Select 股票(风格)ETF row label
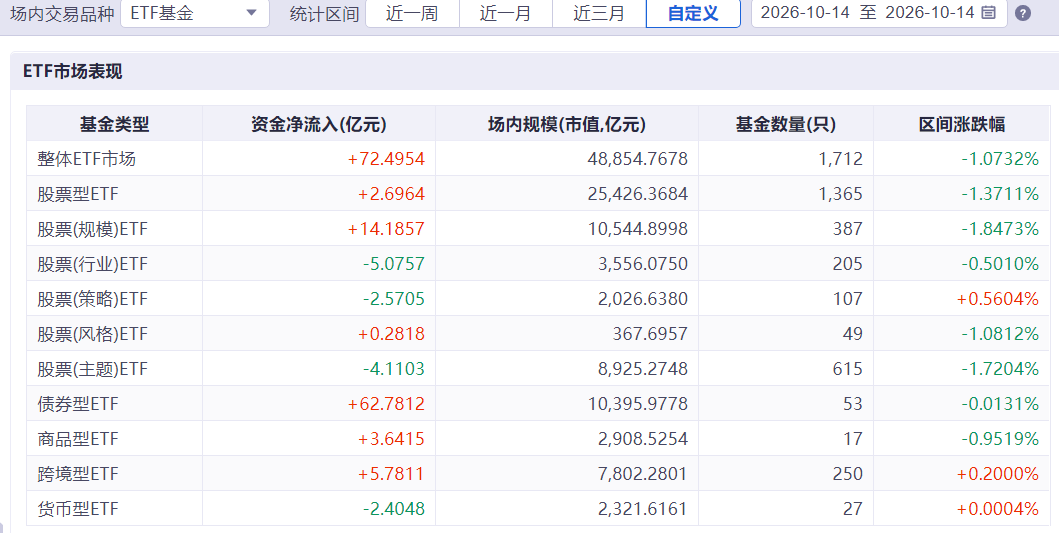This screenshot has width=1059, height=533. point(93,334)
